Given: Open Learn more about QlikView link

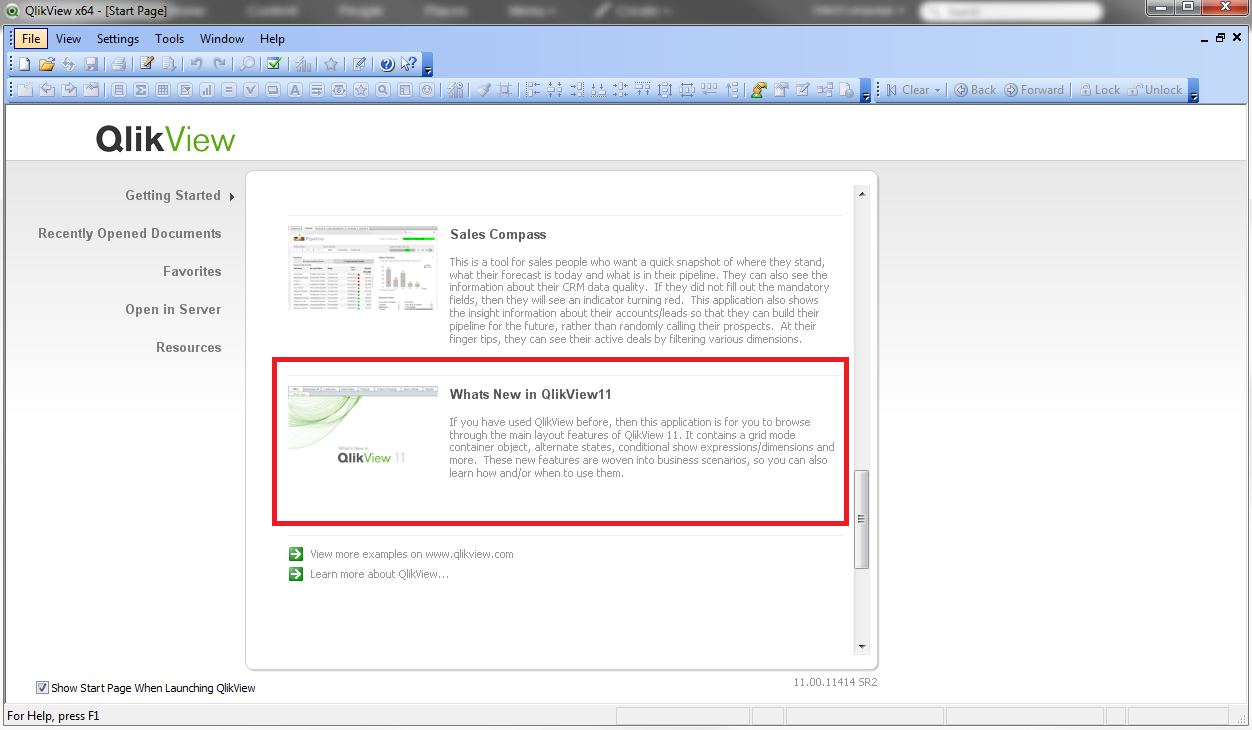Looking at the screenshot, I should [379, 574].
